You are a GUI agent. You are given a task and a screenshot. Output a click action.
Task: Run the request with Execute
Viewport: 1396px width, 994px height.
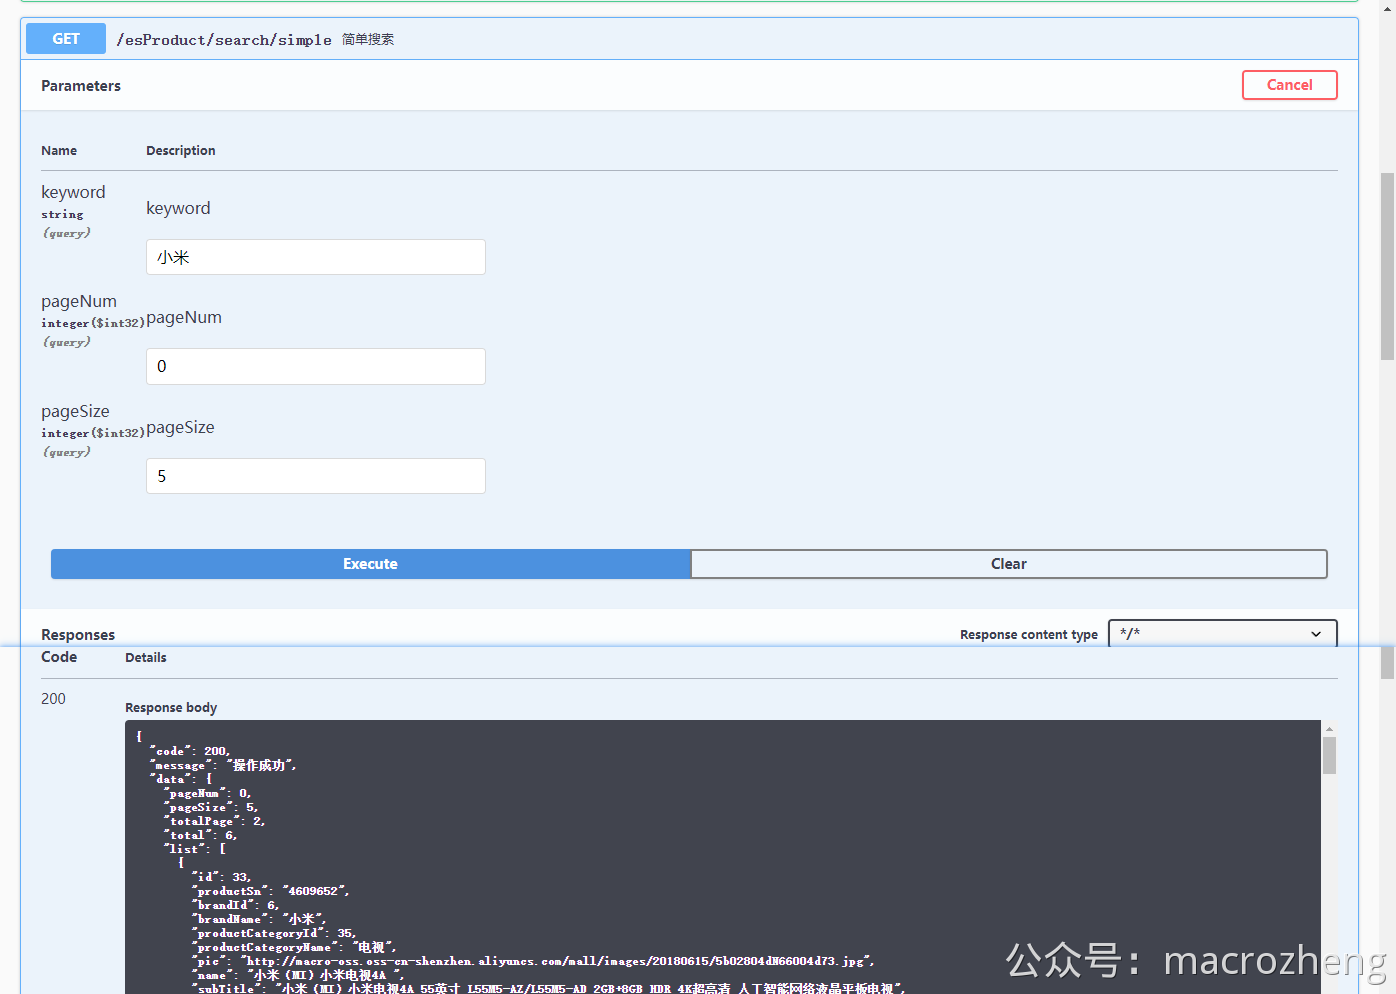pos(371,564)
